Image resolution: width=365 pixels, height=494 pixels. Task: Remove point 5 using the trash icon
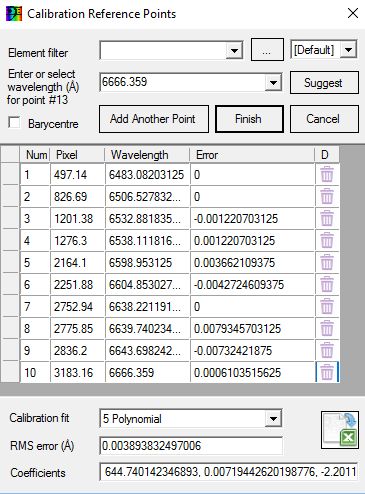click(x=327, y=262)
